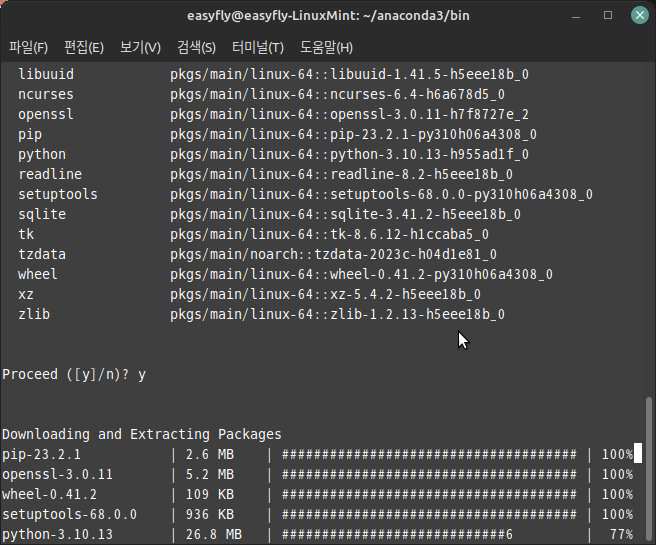The width and height of the screenshot is (656, 545).
Task: Click the python package name in list
Action: coord(42,155)
